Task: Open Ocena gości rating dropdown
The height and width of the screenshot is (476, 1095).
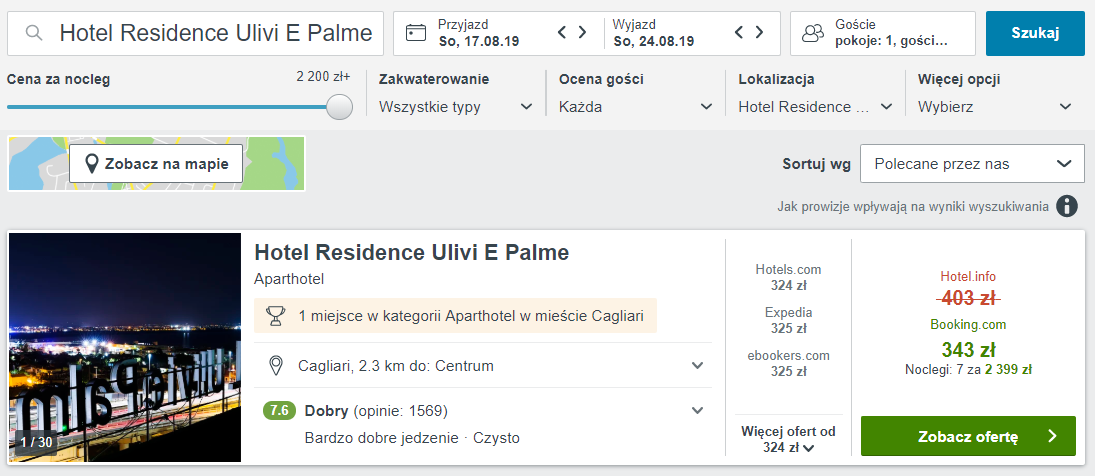Action: pyautogui.click(x=635, y=107)
